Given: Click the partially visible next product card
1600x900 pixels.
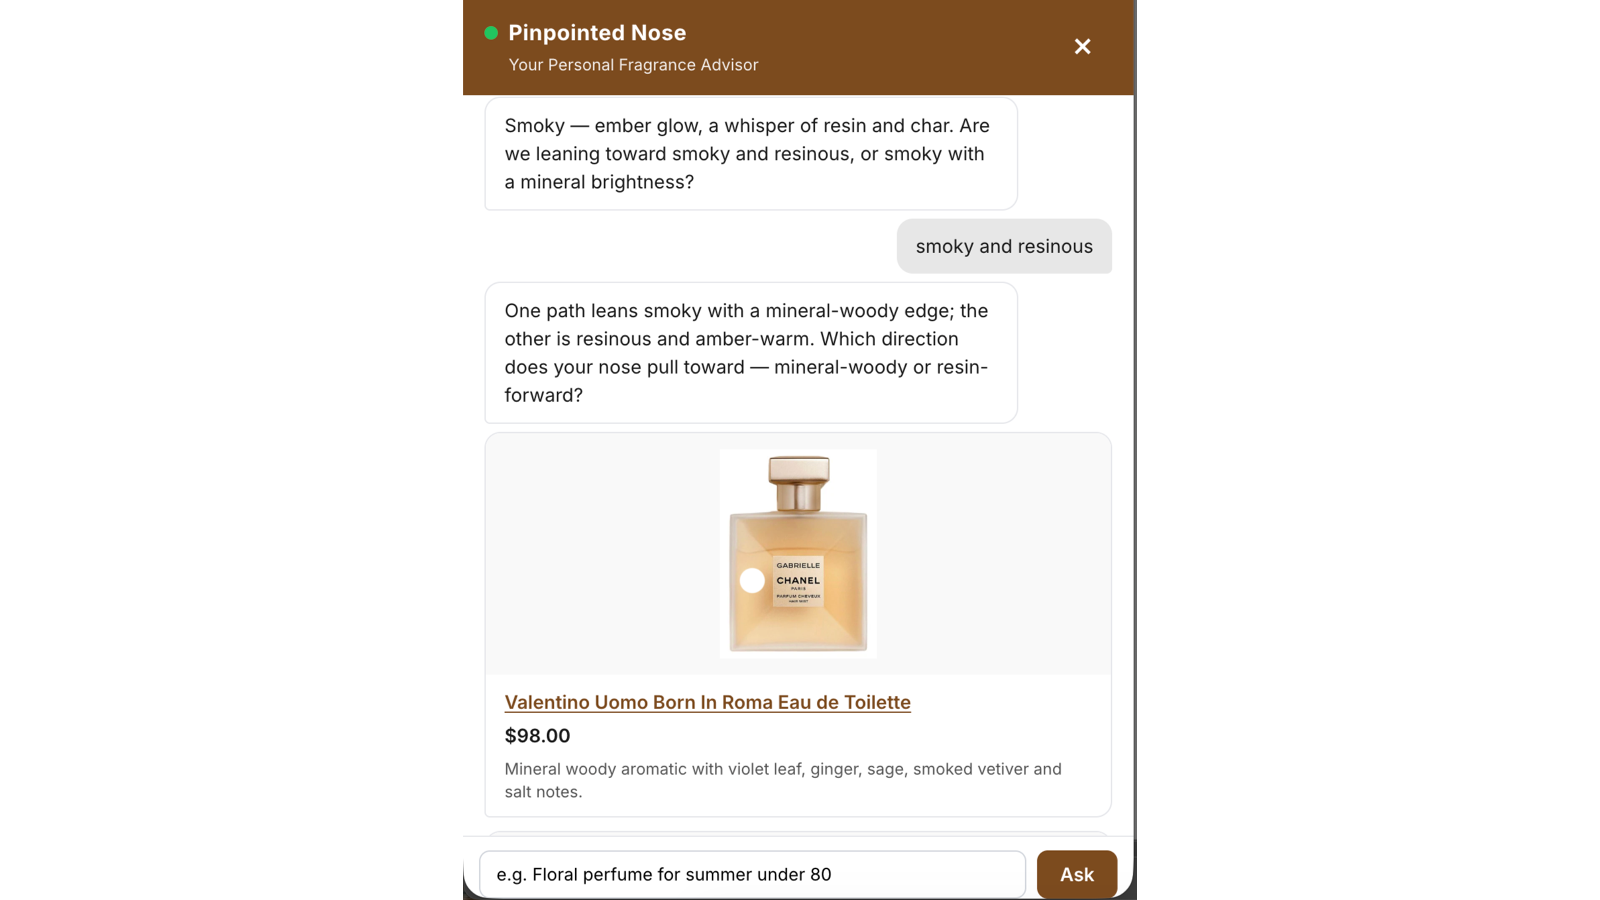Looking at the screenshot, I should click(798, 833).
